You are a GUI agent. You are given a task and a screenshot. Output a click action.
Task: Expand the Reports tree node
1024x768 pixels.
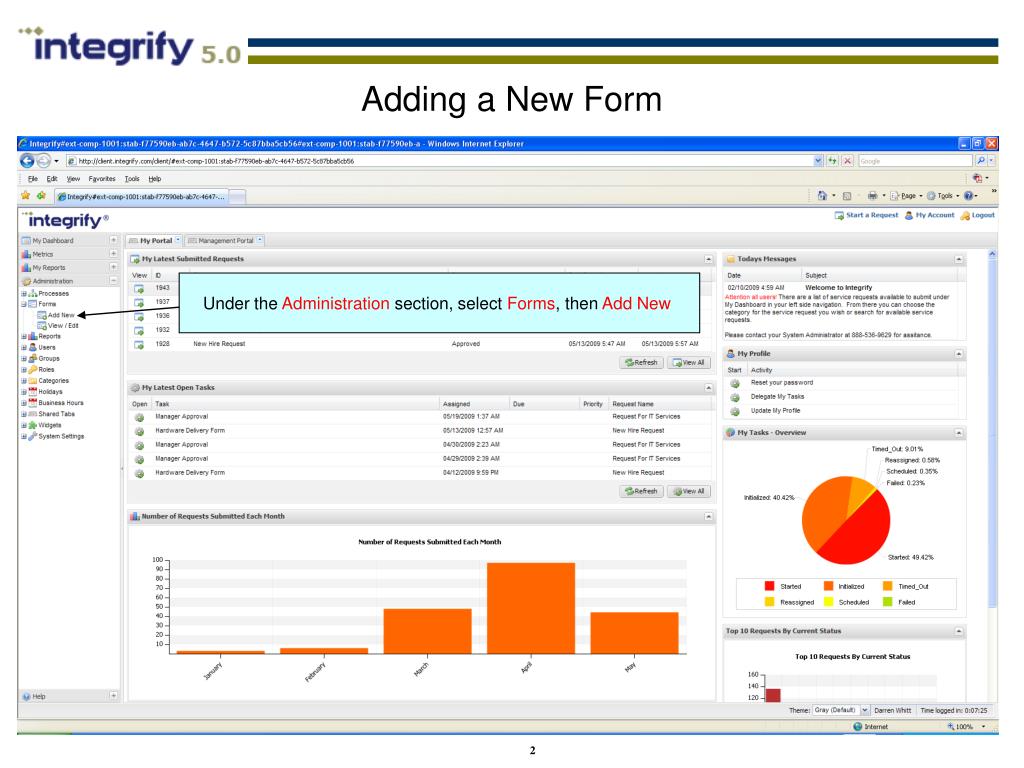tap(24, 337)
